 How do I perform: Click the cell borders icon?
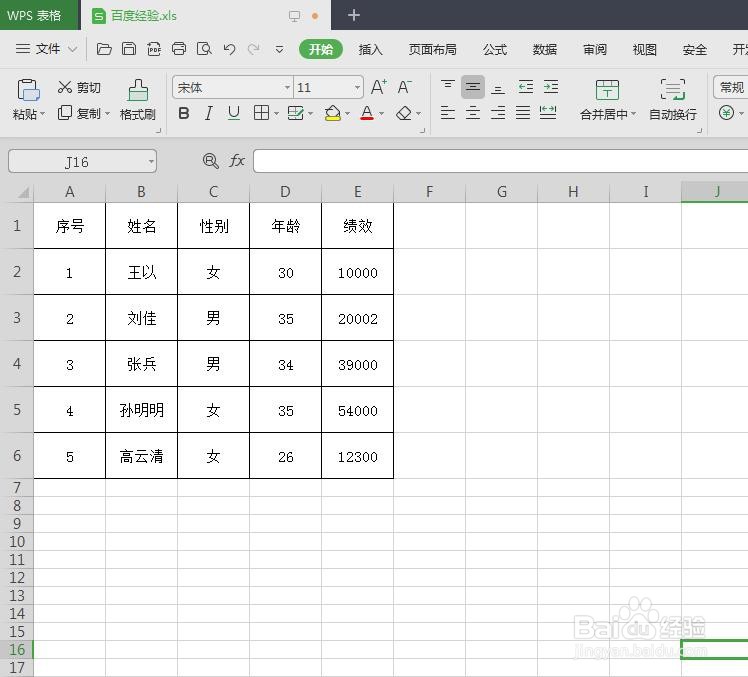point(261,113)
